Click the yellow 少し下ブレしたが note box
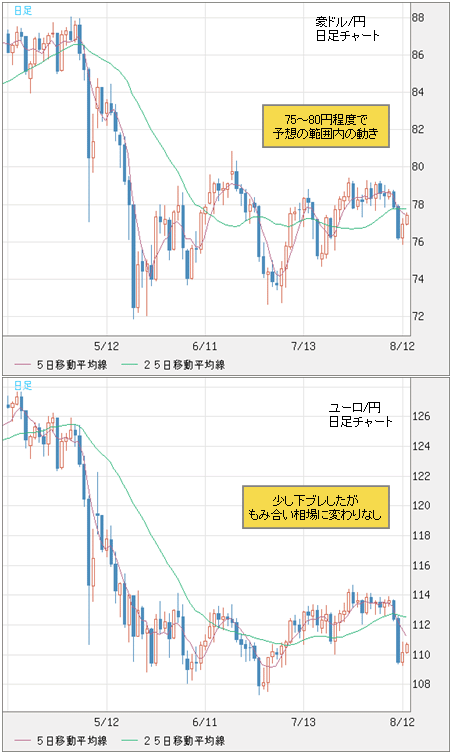Image resolution: width=453 pixels, height=755 pixels. pos(316,507)
